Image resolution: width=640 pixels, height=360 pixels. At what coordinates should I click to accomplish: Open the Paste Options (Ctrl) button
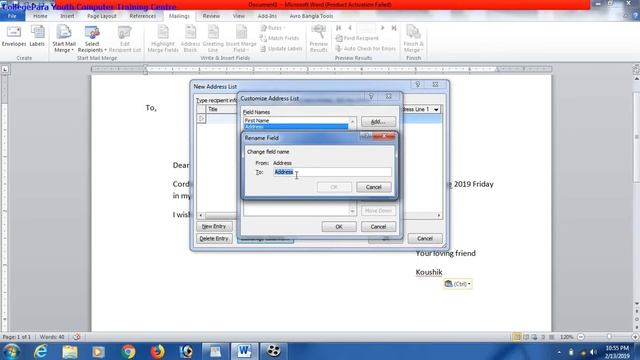[457, 284]
